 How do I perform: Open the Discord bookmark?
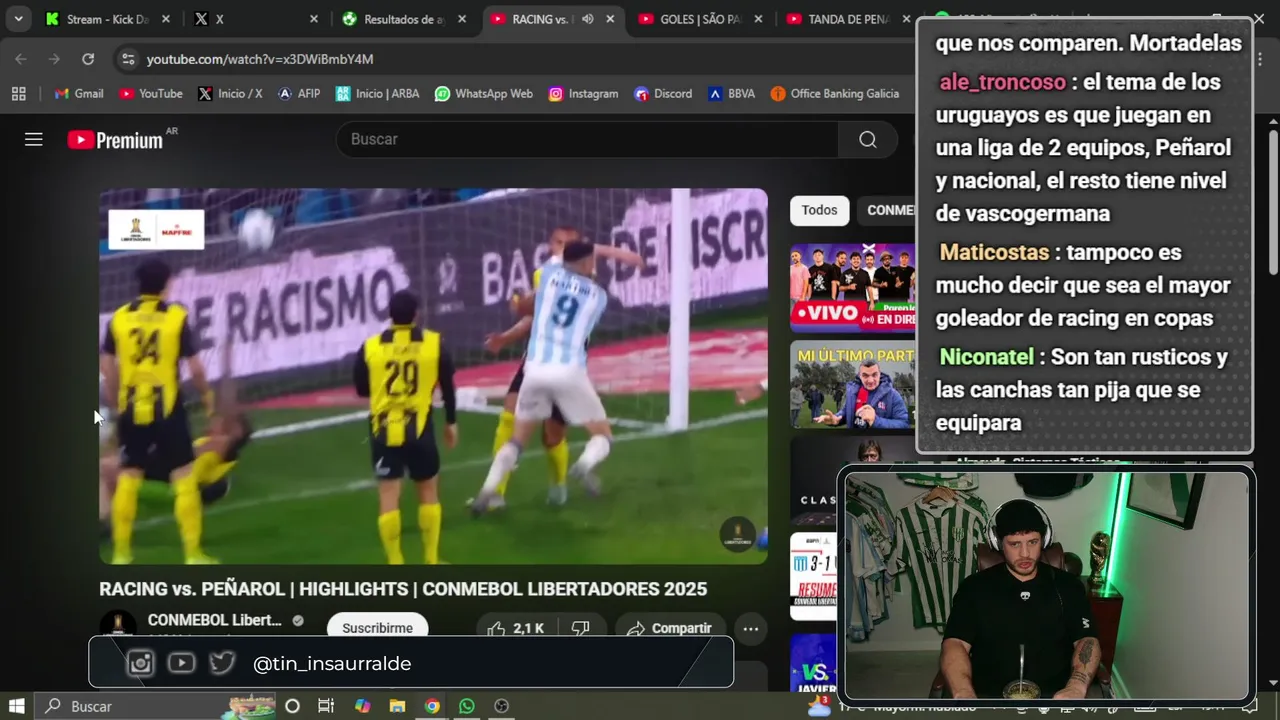point(662,93)
